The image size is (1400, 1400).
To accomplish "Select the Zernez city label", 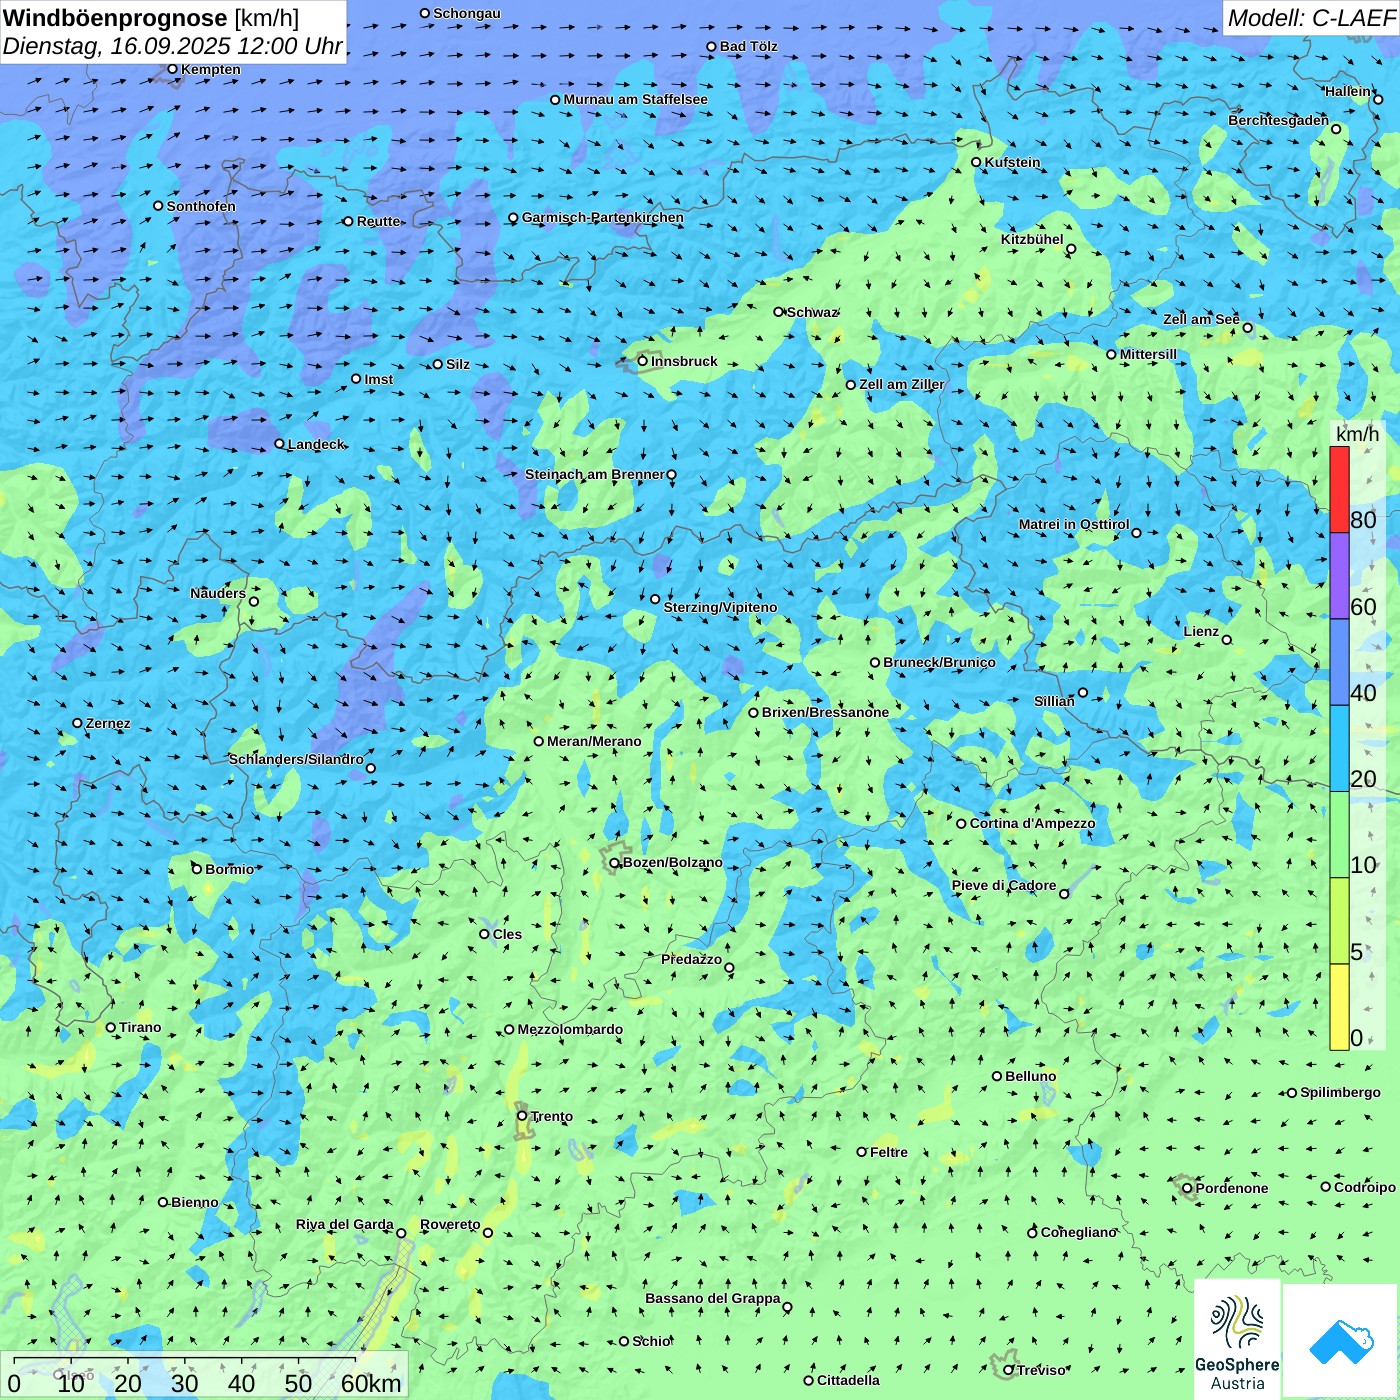I will point(108,723).
